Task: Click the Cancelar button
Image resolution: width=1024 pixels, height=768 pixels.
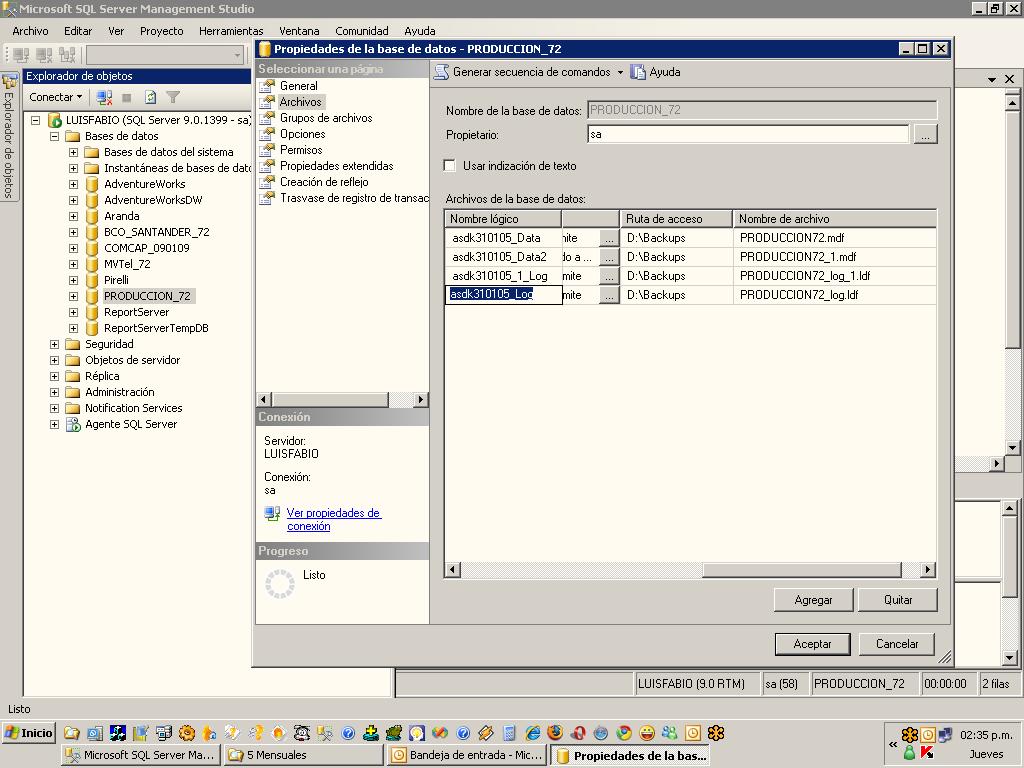Action: [x=897, y=644]
